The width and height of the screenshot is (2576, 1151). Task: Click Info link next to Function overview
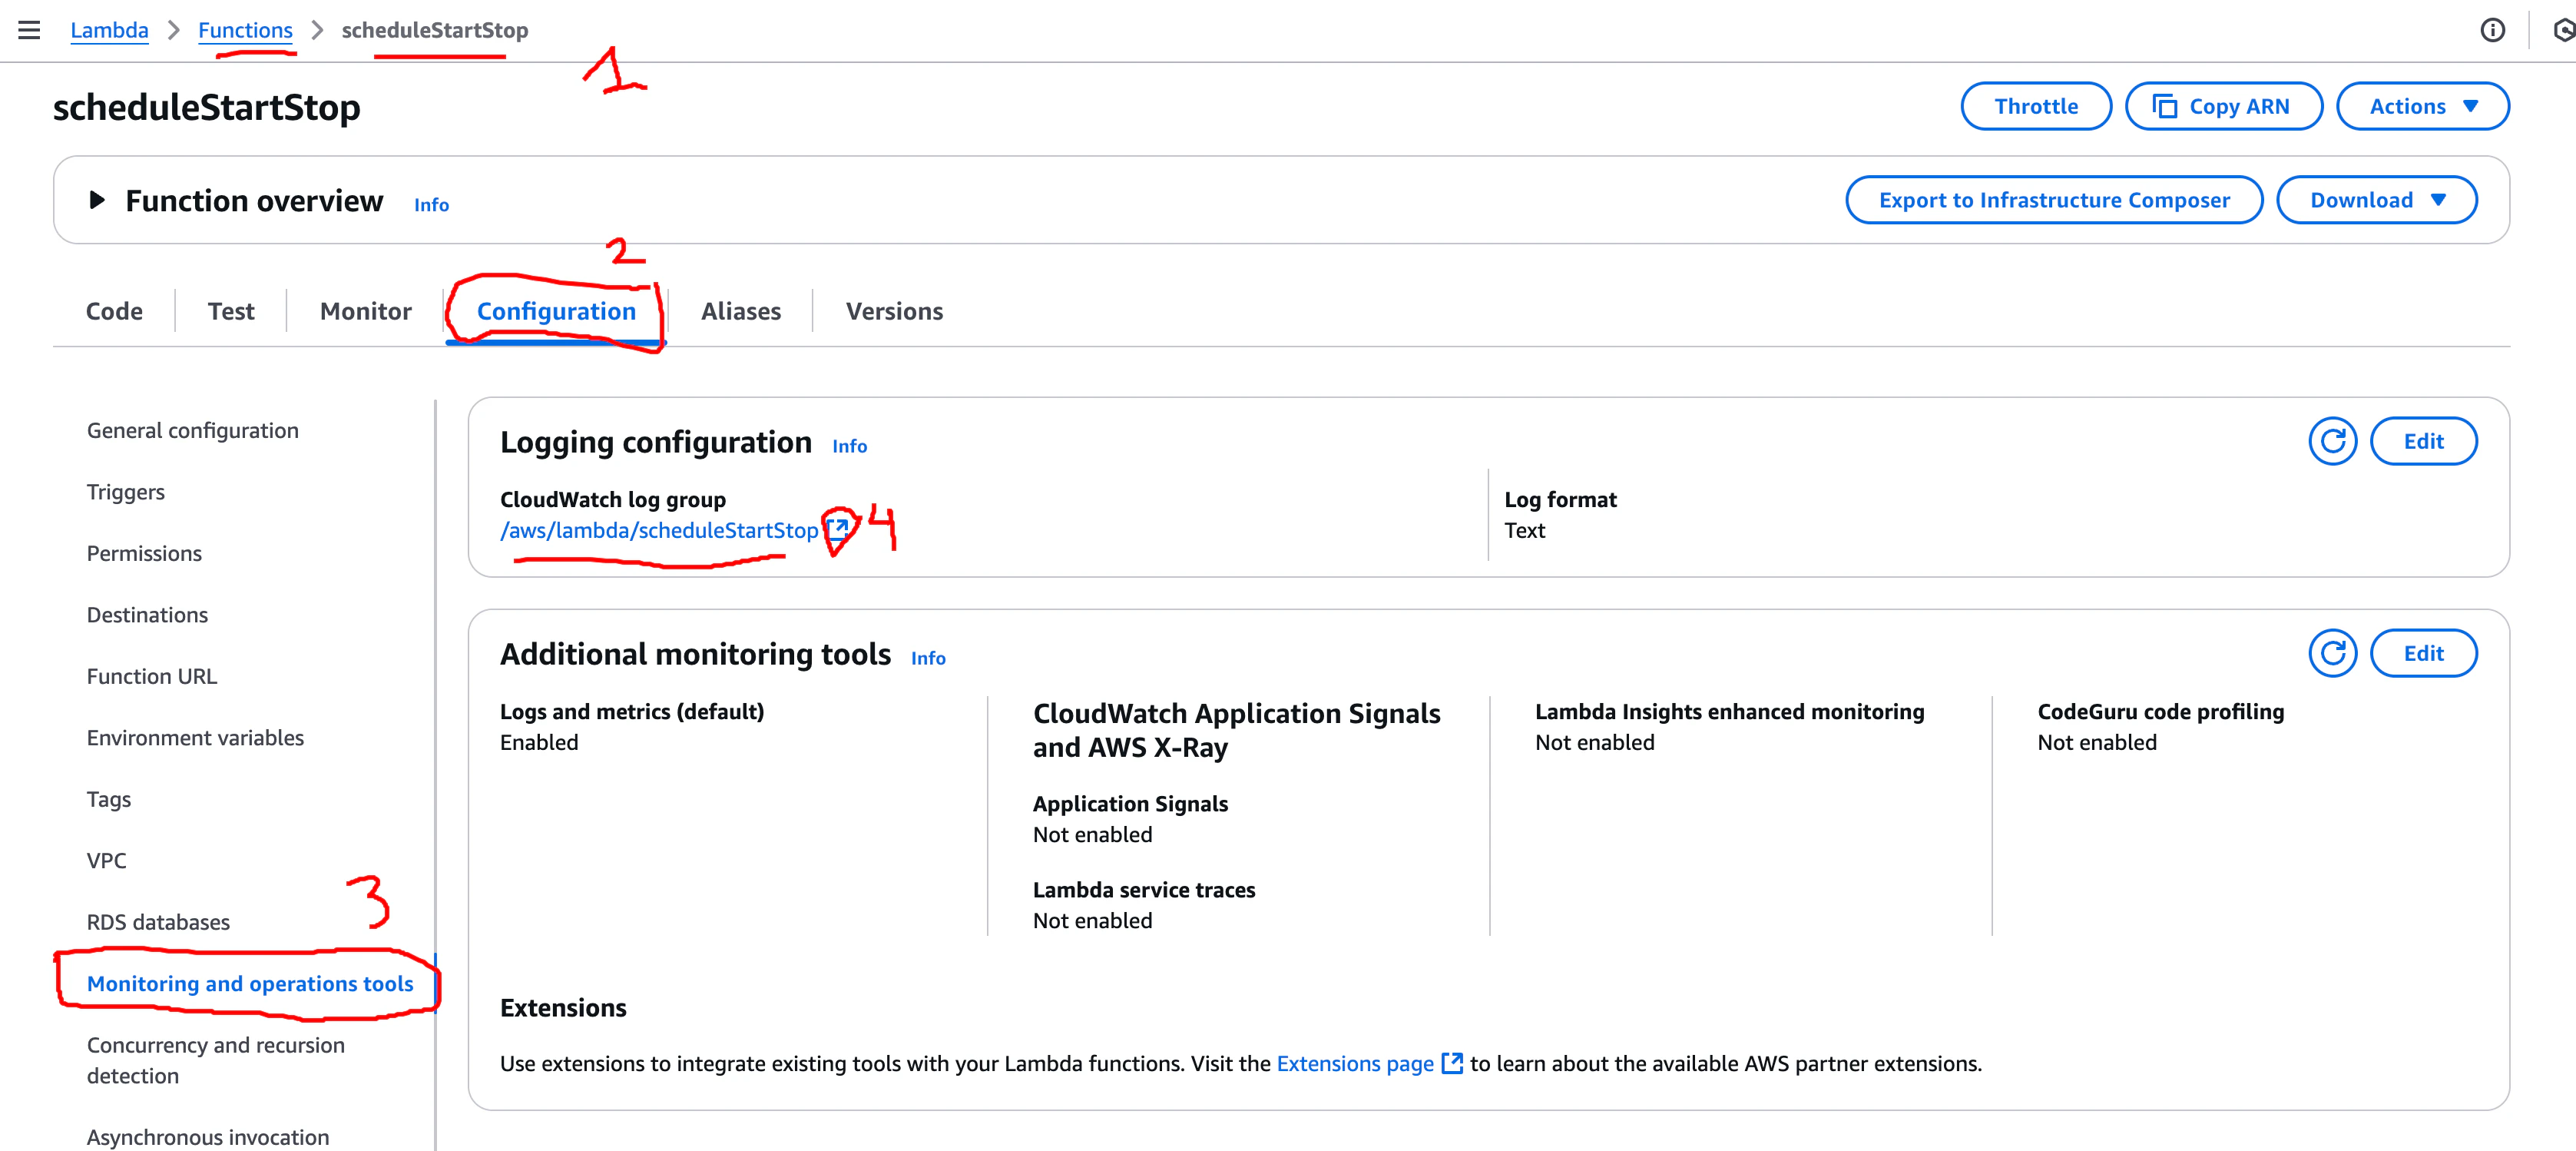[x=431, y=204]
